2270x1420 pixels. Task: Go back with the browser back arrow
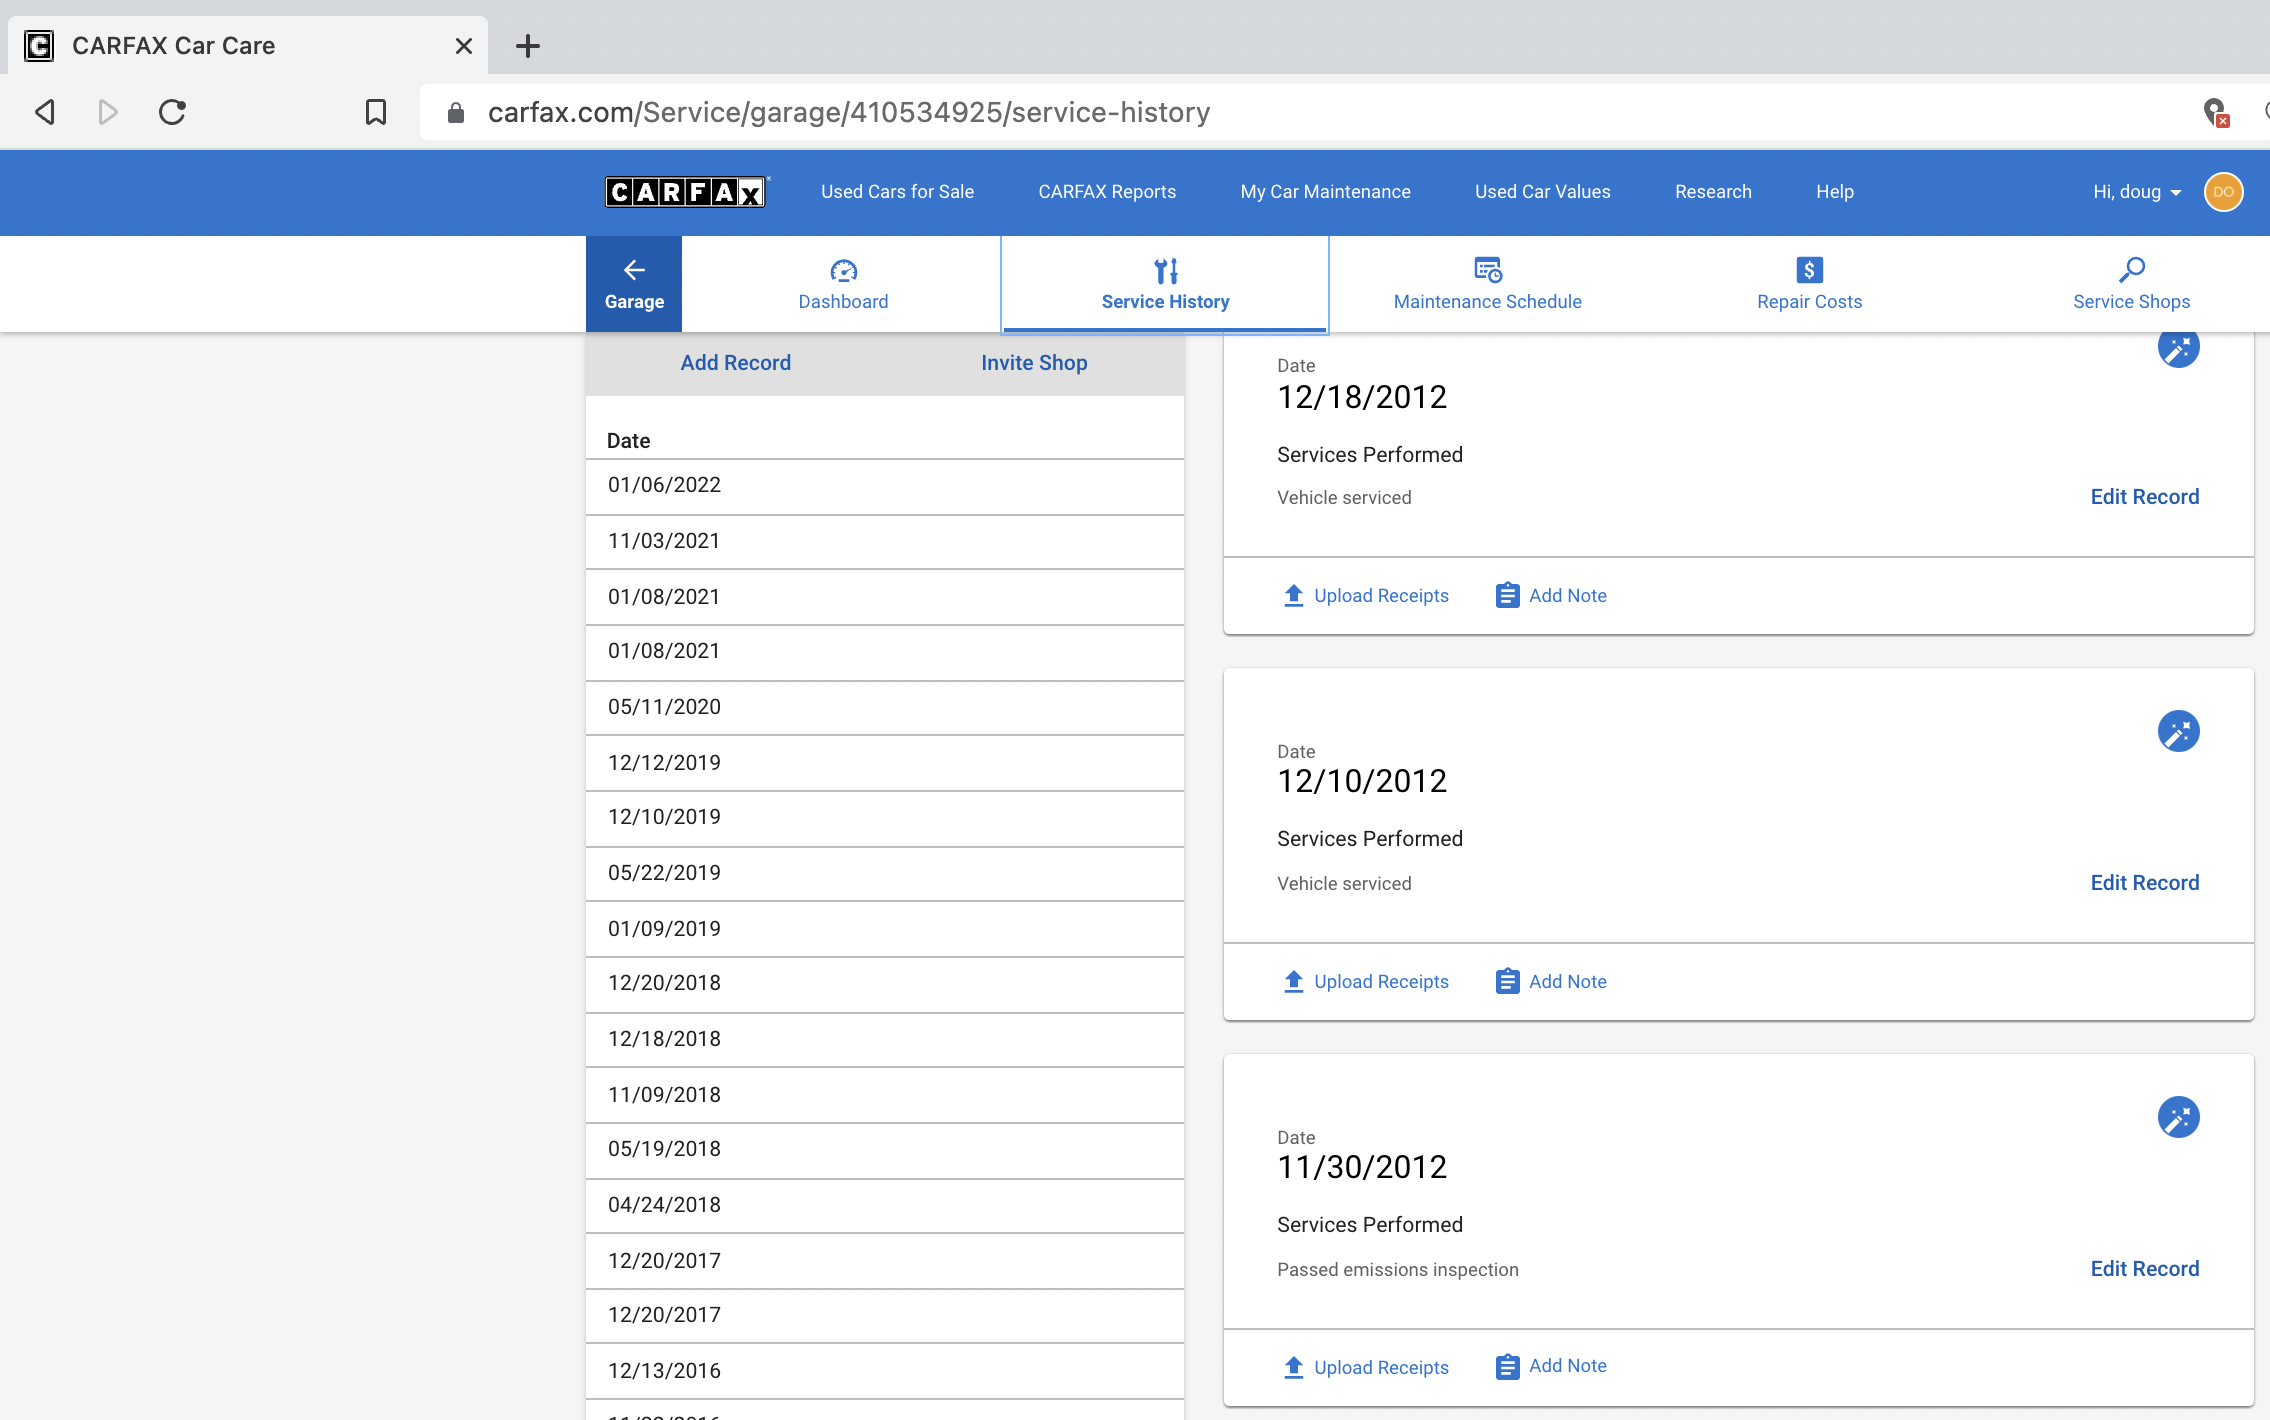coord(44,112)
